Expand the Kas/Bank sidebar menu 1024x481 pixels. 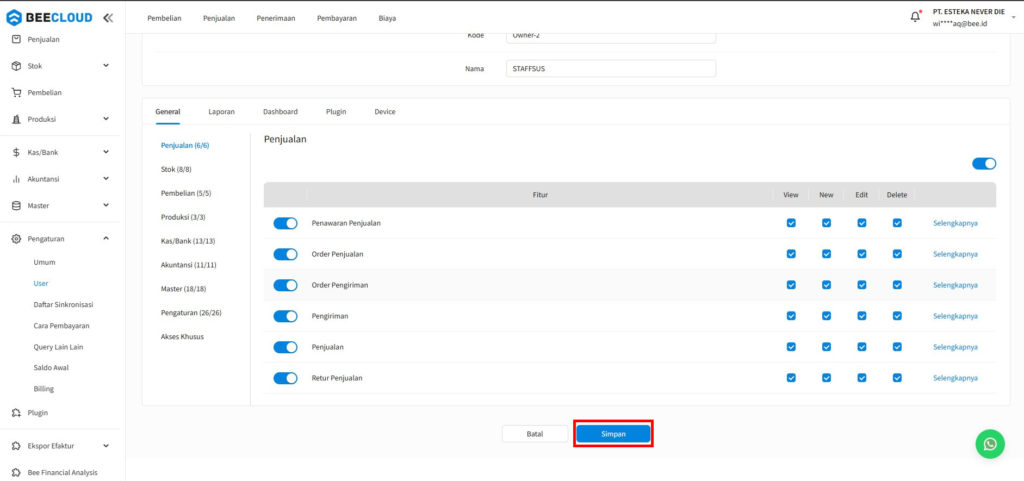click(106, 153)
